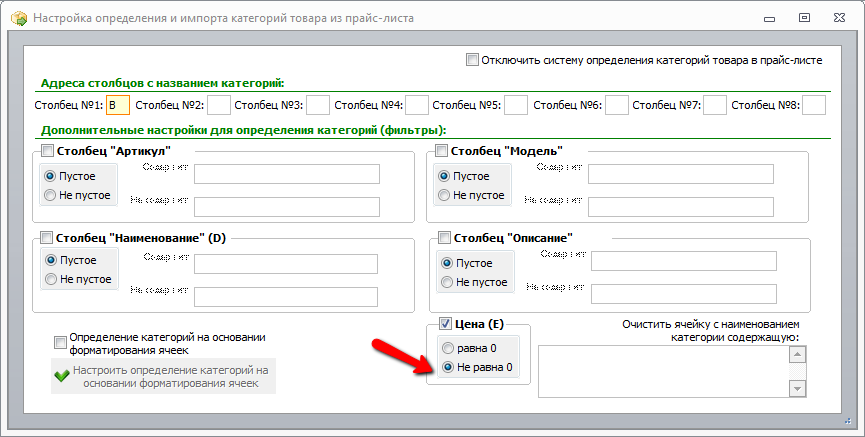Click the Столбец №5 input field
Image resolution: width=865 pixels, height=437 pixels.
click(516, 105)
